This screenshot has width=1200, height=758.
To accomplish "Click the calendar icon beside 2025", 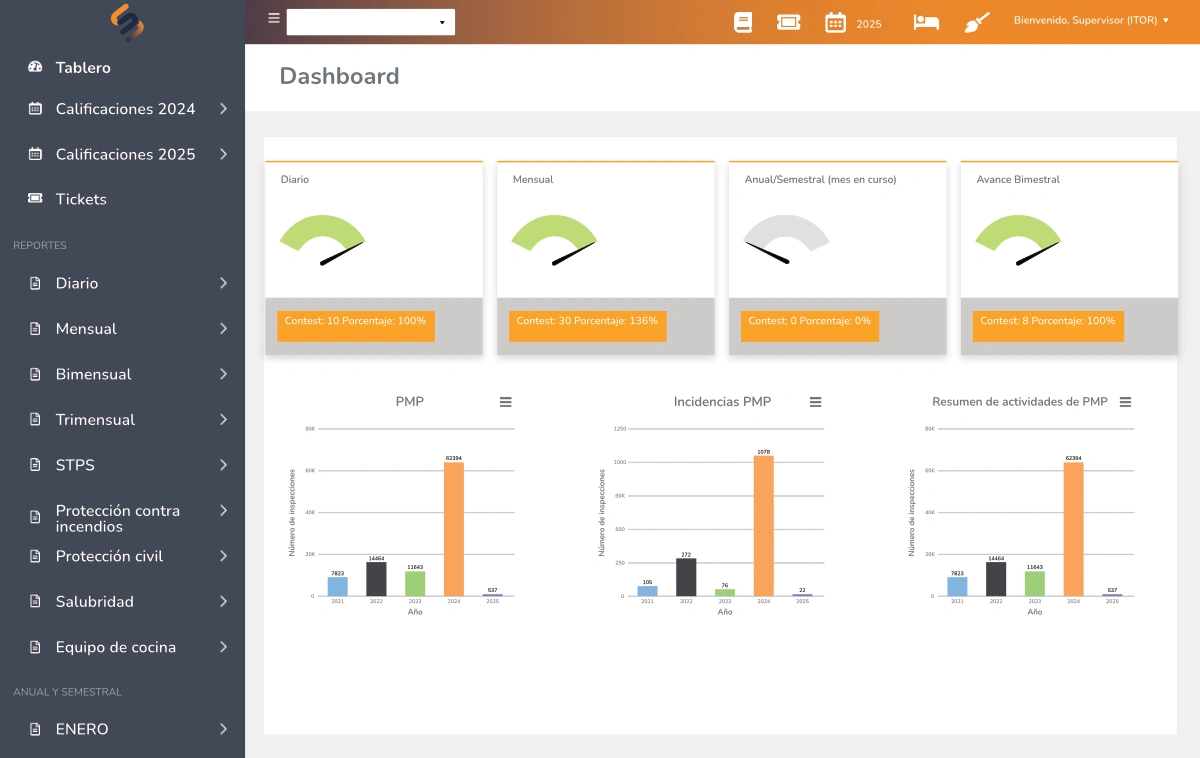I will tap(835, 22).
